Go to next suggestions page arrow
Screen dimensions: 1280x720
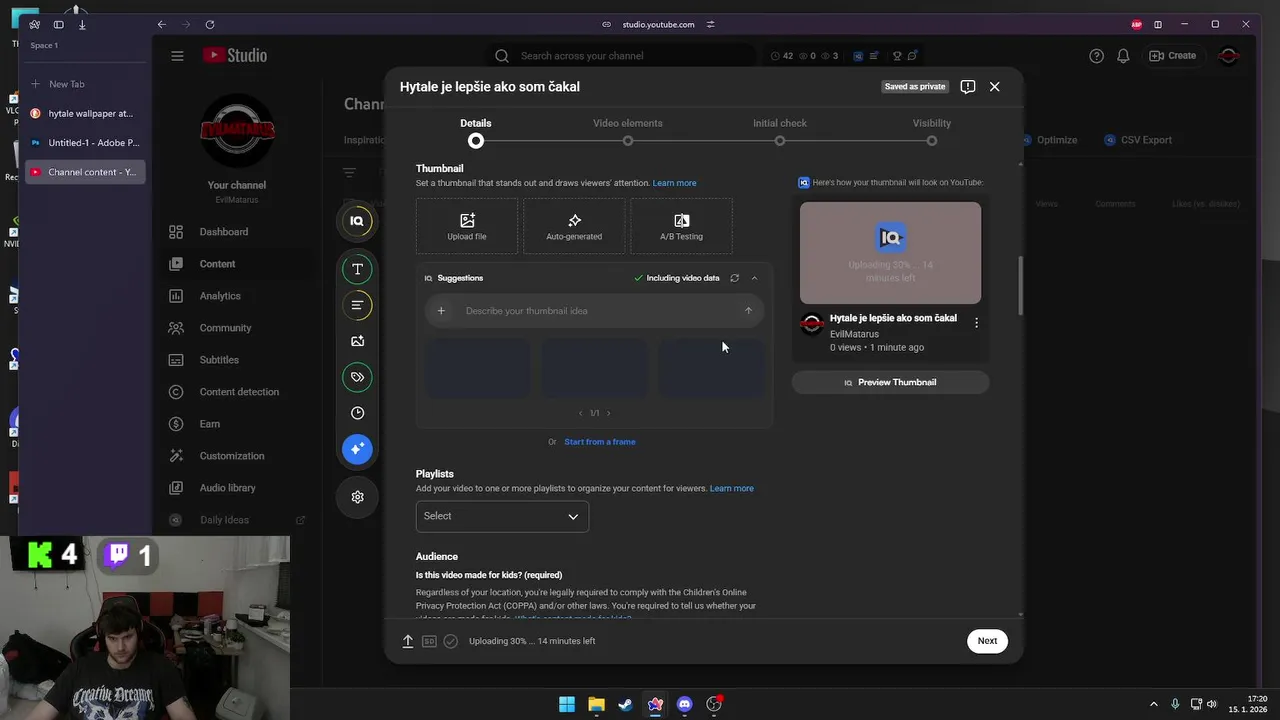click(608, 413)
